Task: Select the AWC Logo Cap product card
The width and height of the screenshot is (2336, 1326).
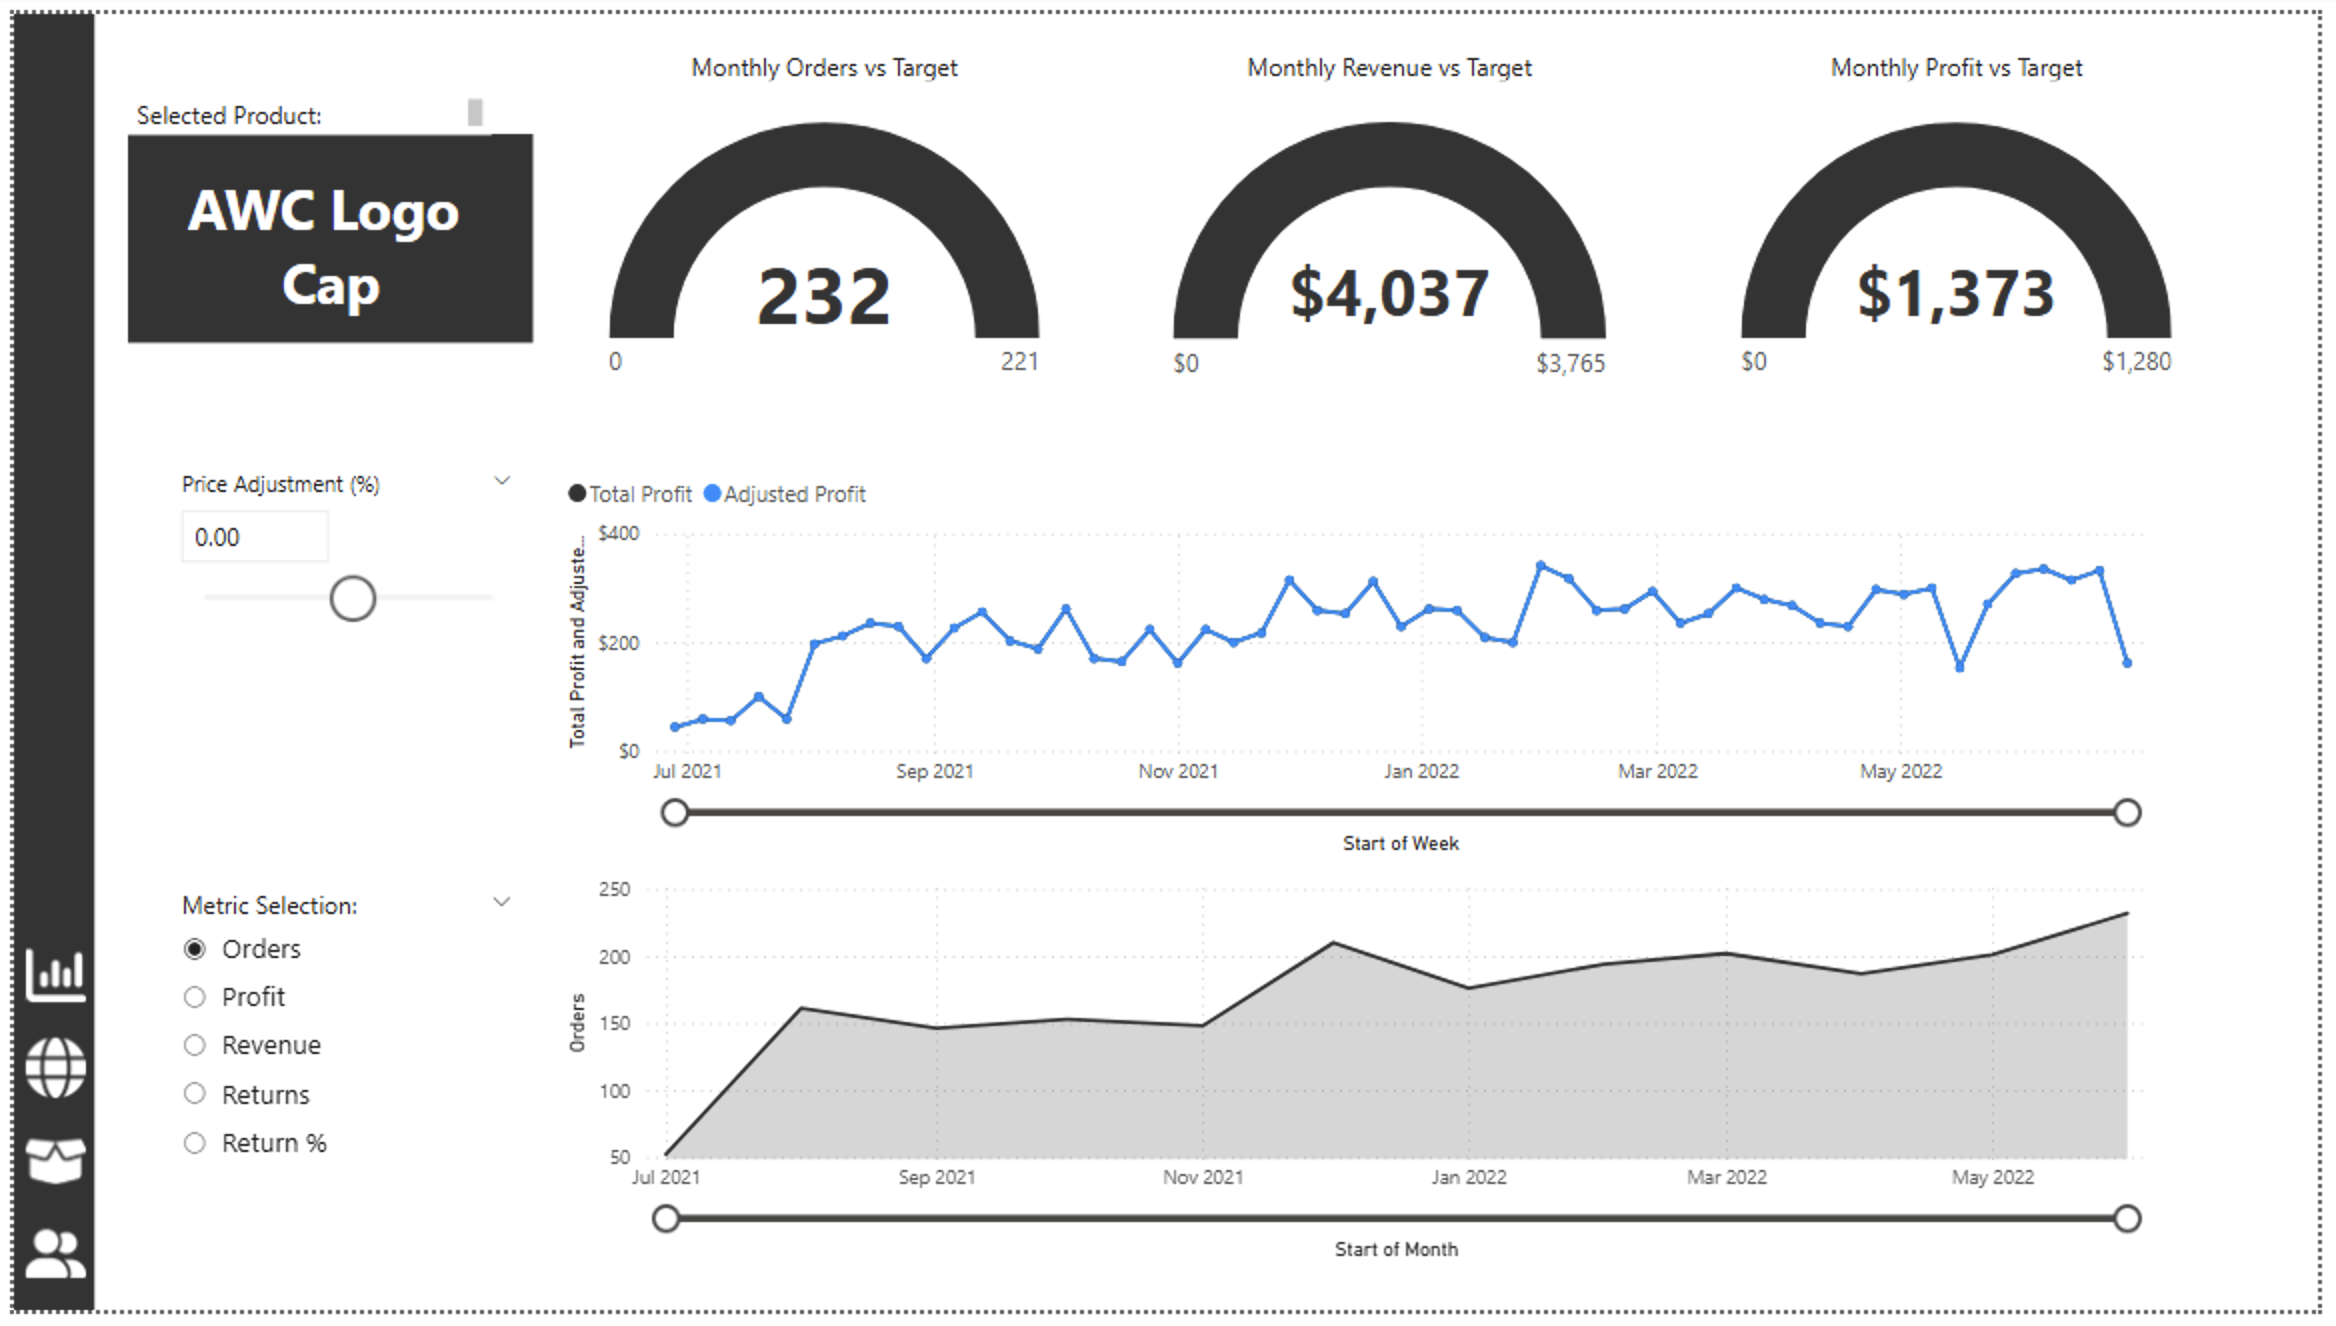Action: pos(330,239)
